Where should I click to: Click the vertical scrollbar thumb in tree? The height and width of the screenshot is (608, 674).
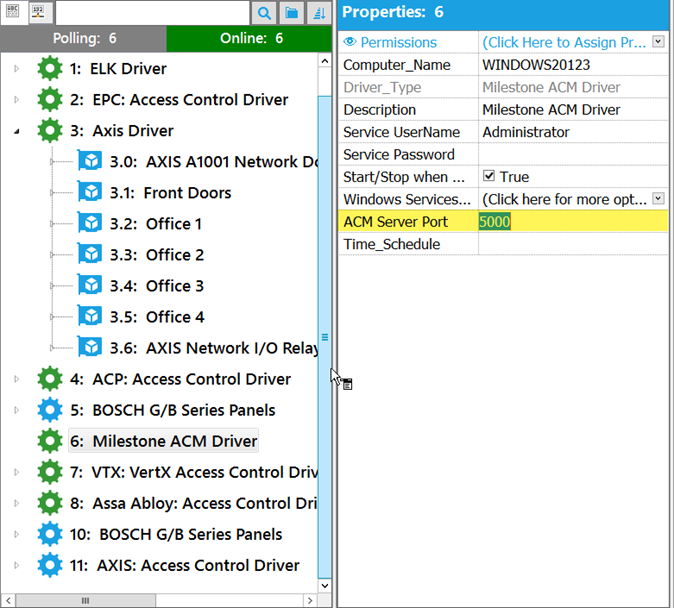point(325,337)
